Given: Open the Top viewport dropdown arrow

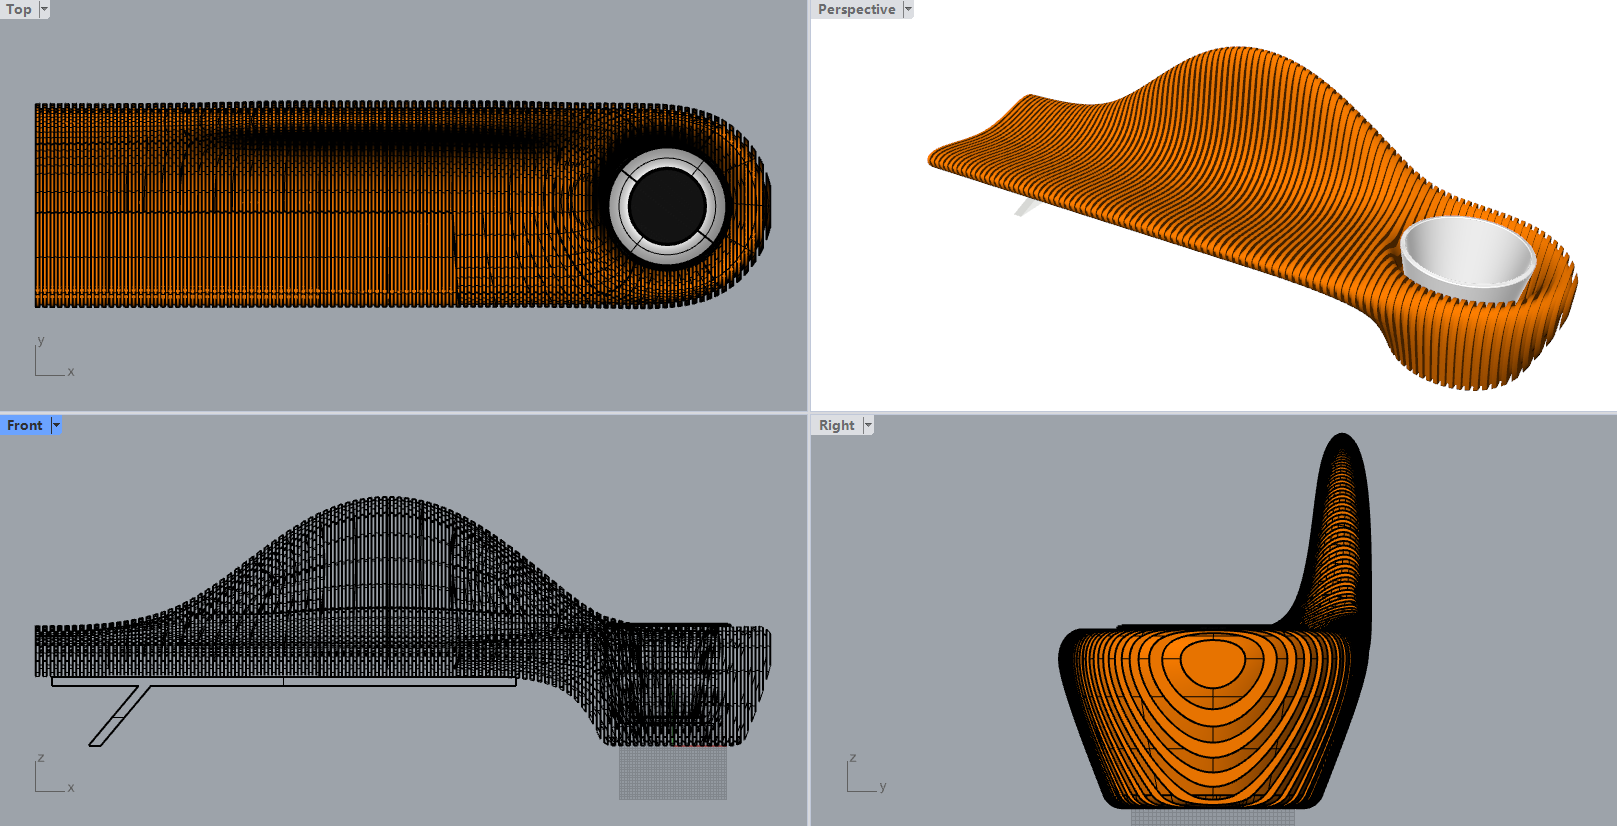Looking at the screenshot, I should (x=44, y=9).
